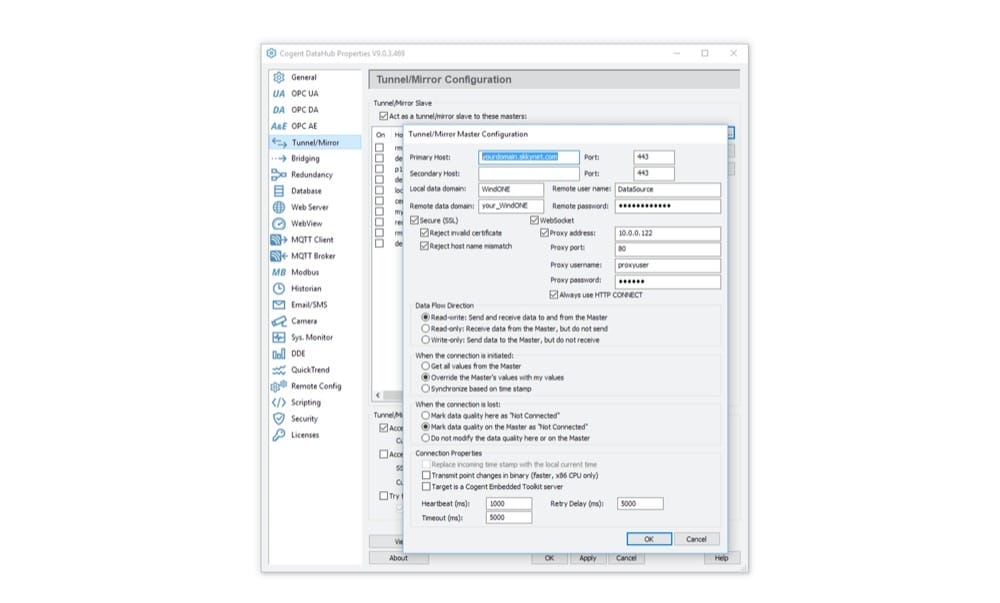The image size is (1000, 603).
Task: Click the About button
Action: point(399,558)
